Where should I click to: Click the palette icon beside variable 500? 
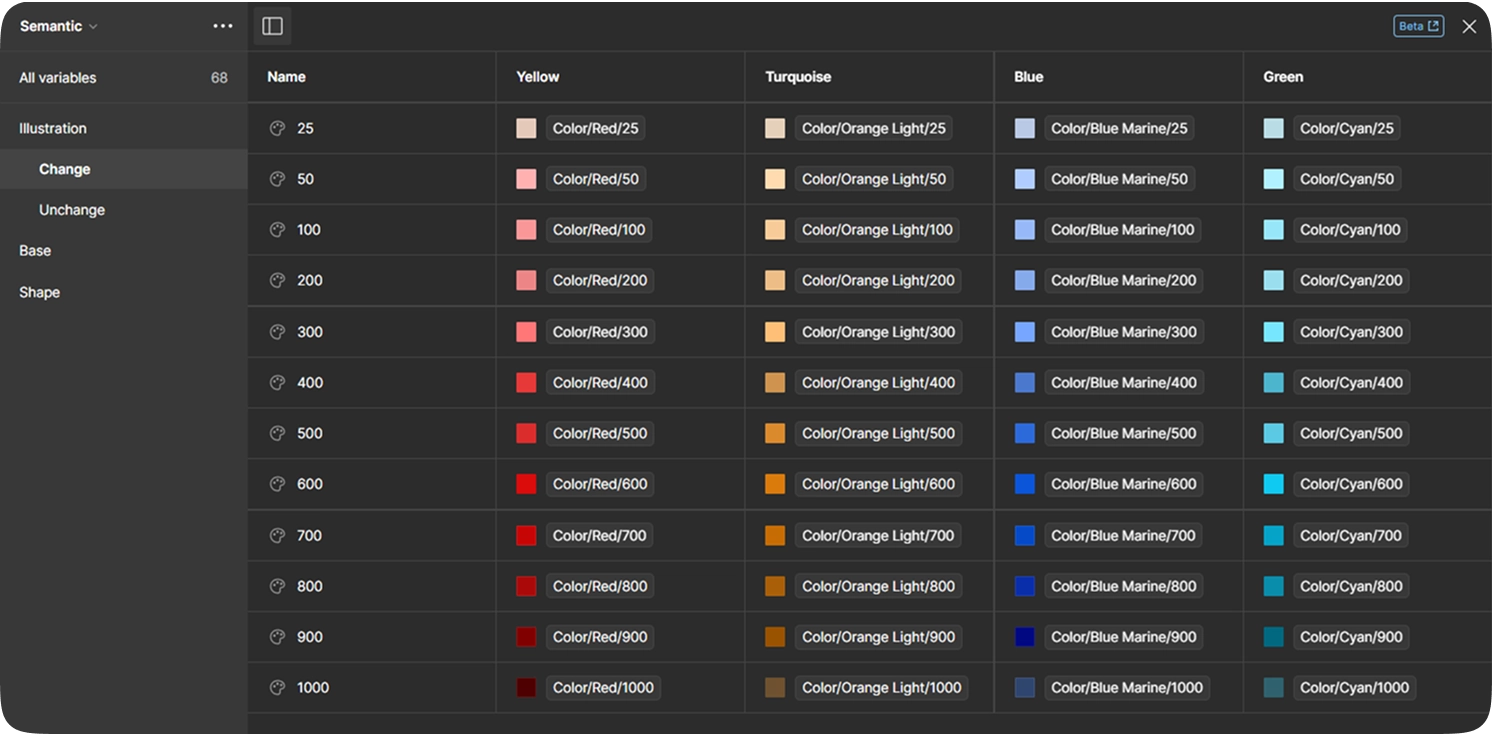point(277,433)
